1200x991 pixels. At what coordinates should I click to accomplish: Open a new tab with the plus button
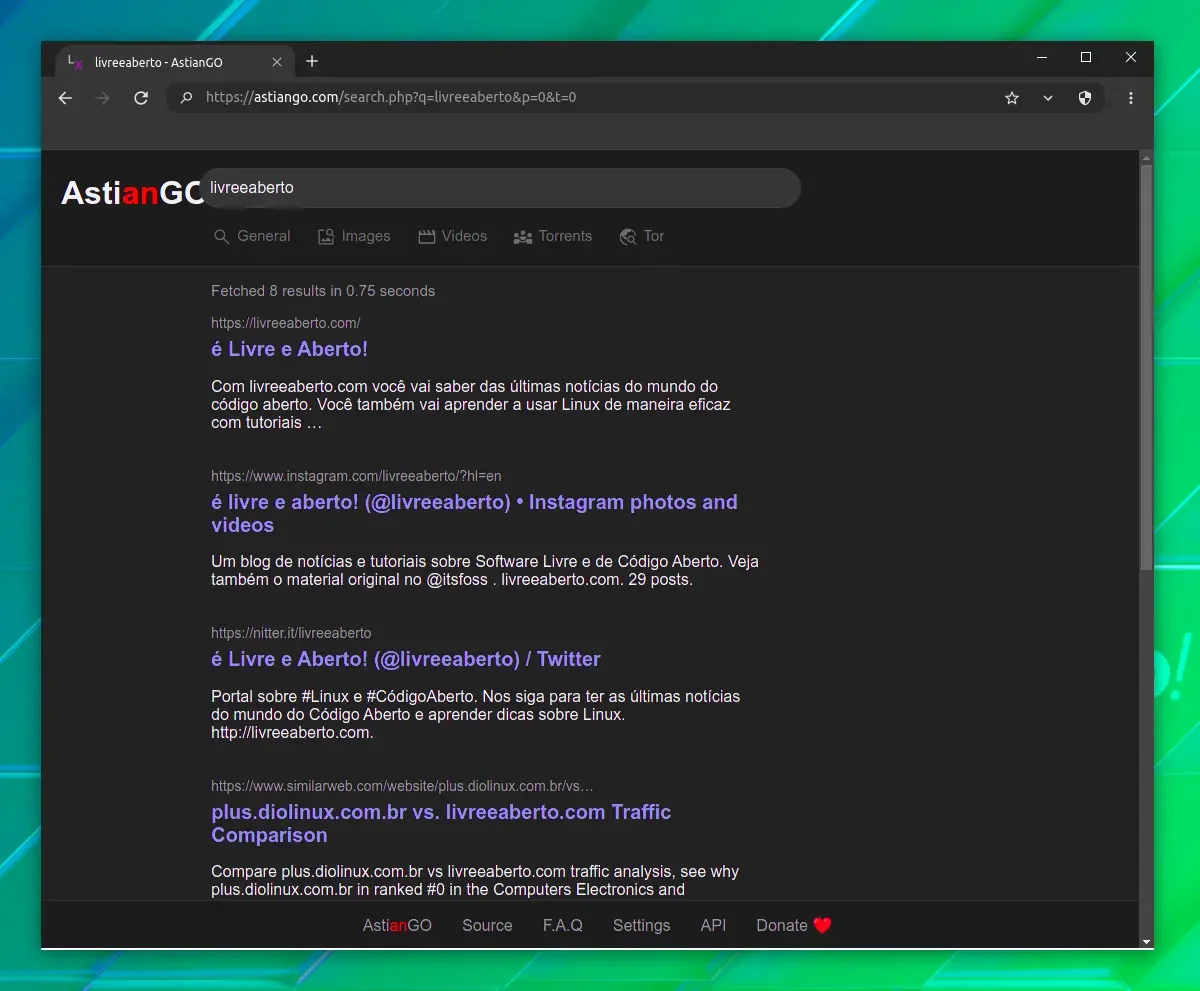[312, 62]
